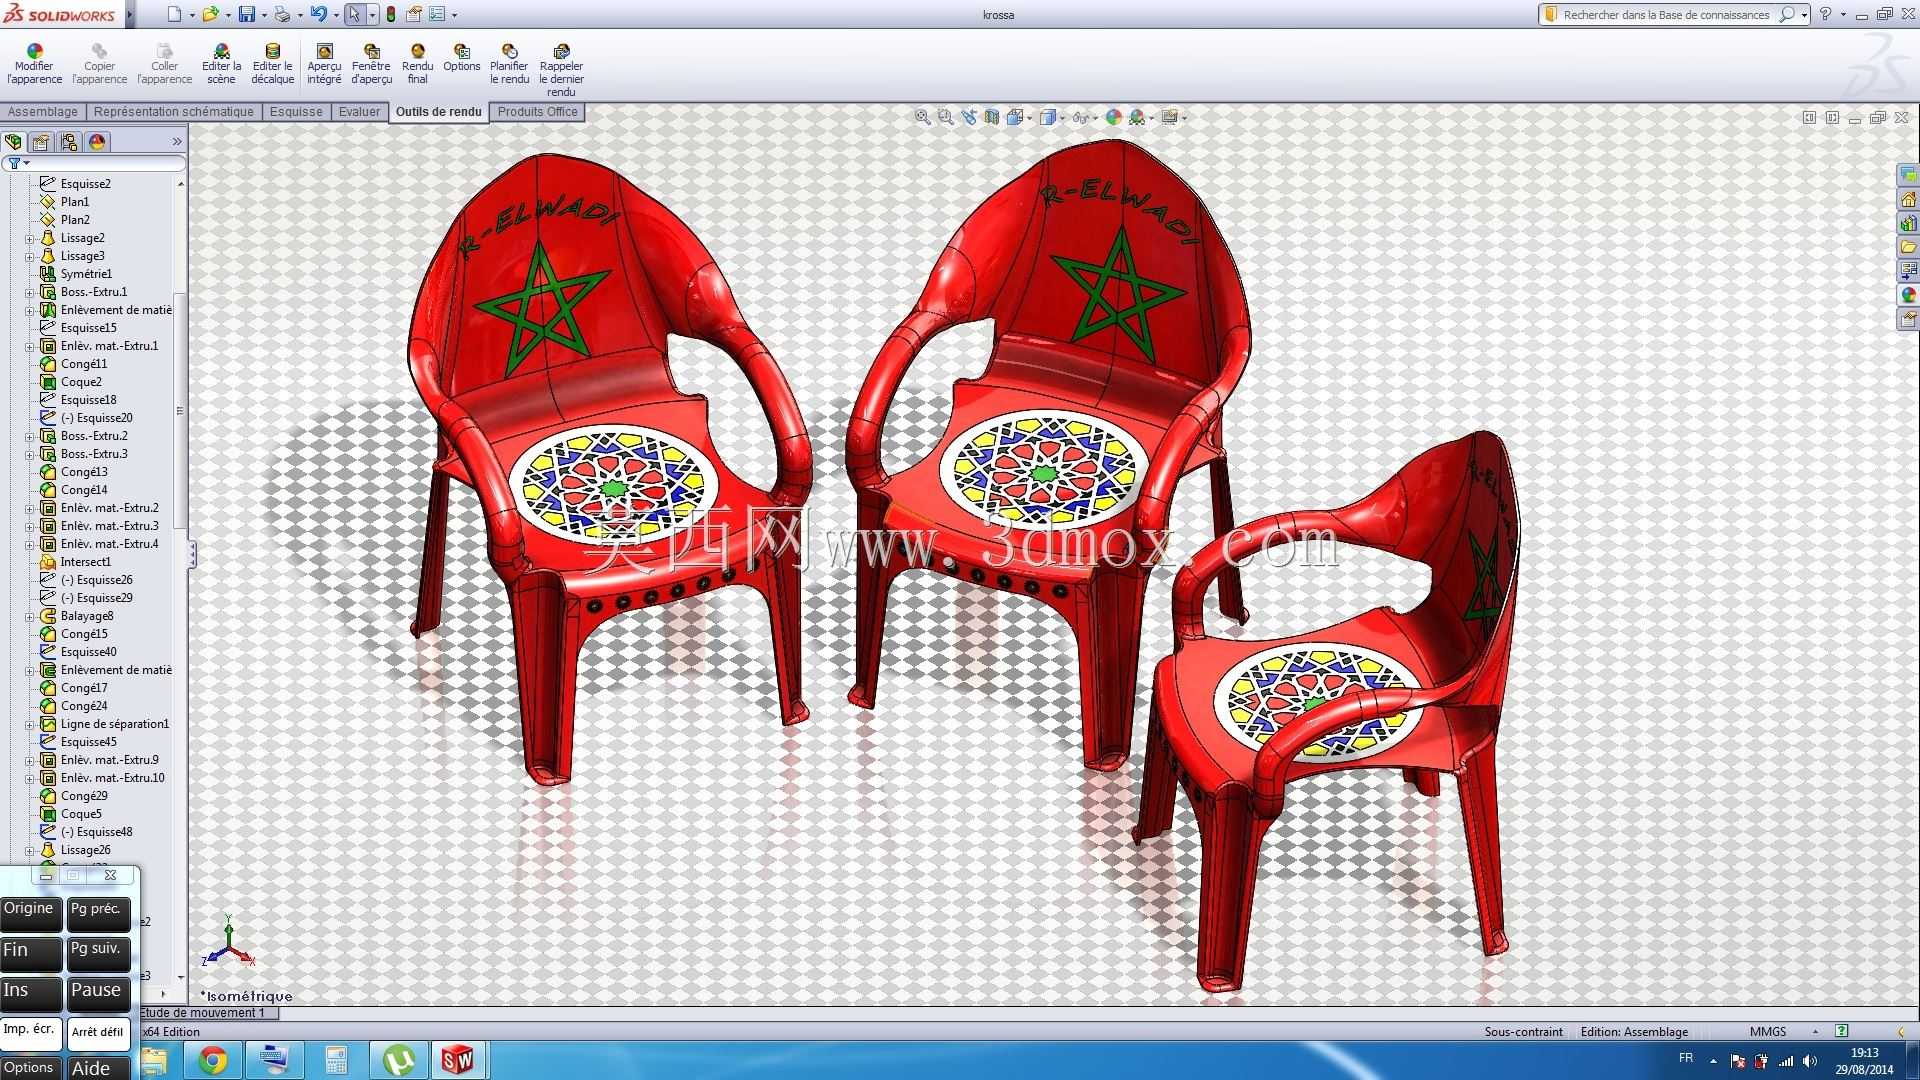
Task: Click the knowledge base search field
Action: (1666, 15)
